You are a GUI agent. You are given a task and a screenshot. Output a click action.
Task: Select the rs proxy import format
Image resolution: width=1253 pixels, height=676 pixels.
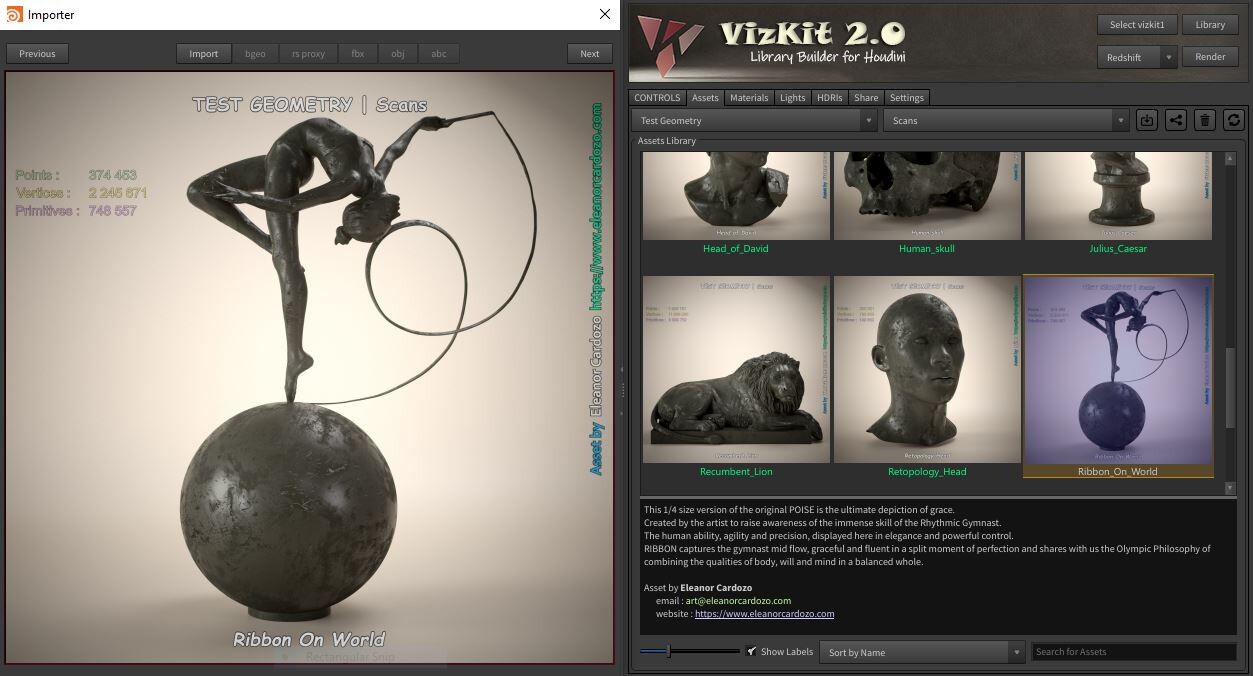(308, 54)
